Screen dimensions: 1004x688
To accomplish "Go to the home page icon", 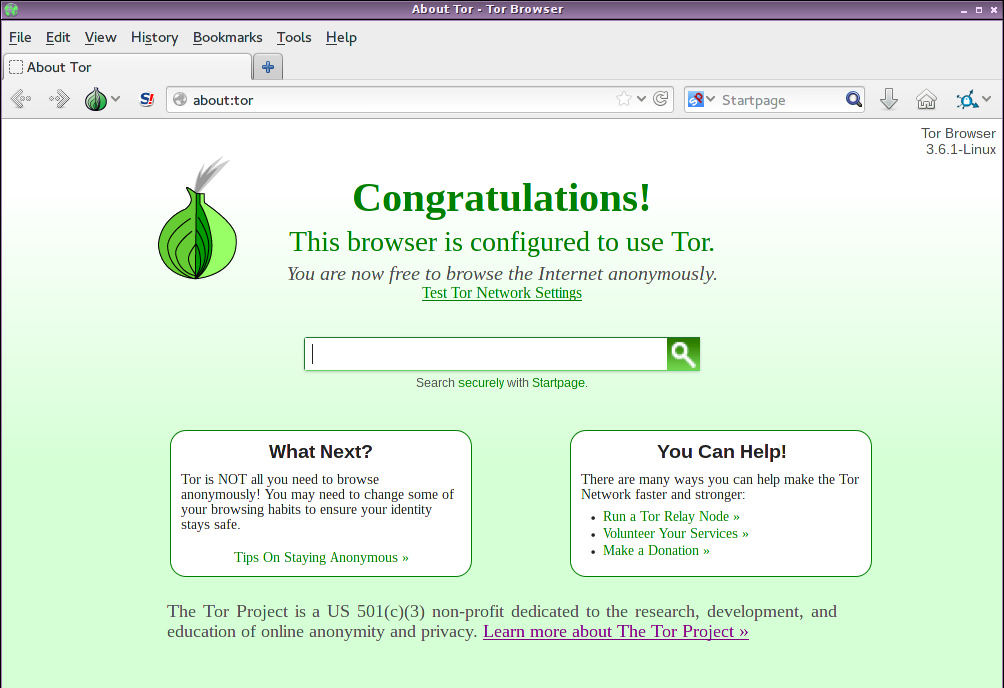I will 926,99.
